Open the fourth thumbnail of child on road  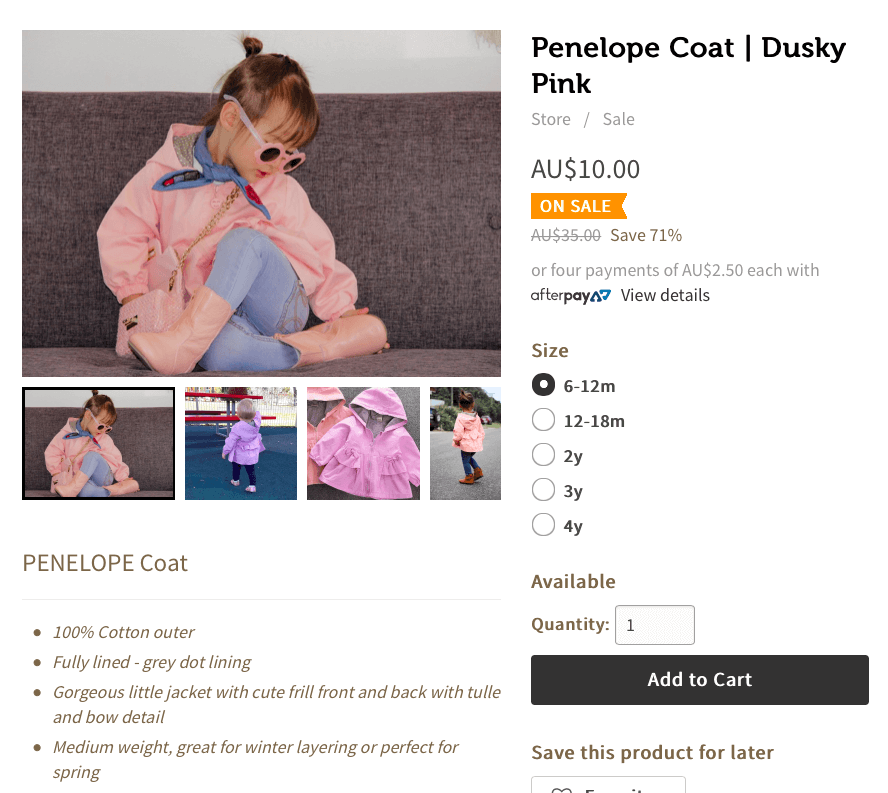point(466,443)
